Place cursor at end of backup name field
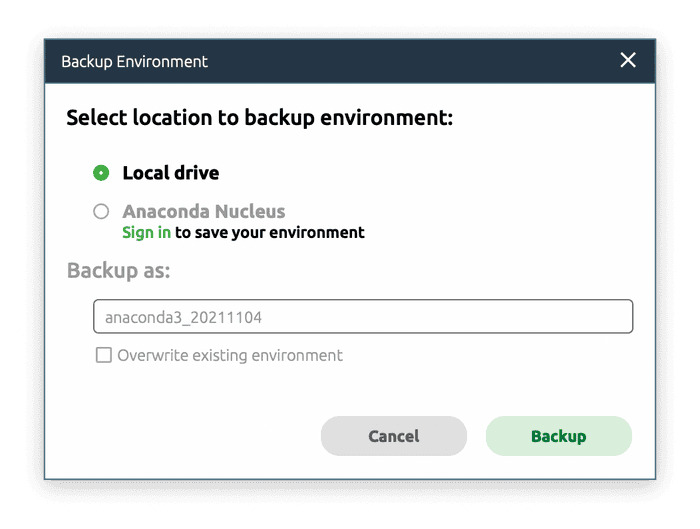Screen dimensions: 700x529 point(600,317)
